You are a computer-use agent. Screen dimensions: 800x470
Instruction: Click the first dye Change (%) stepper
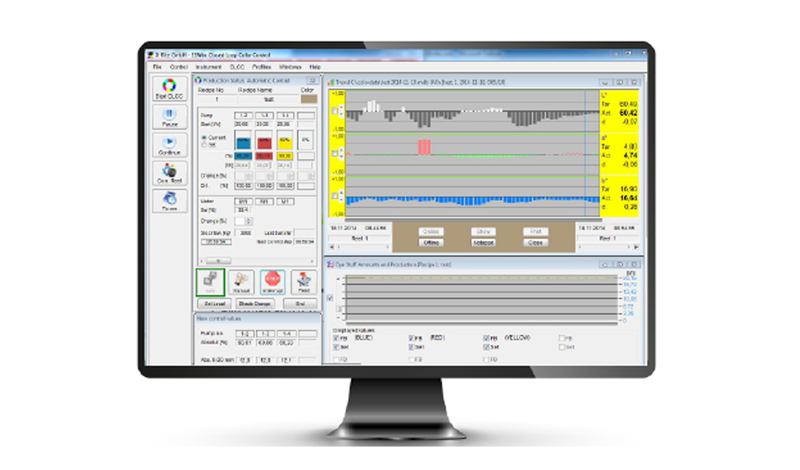coord(248,176)
